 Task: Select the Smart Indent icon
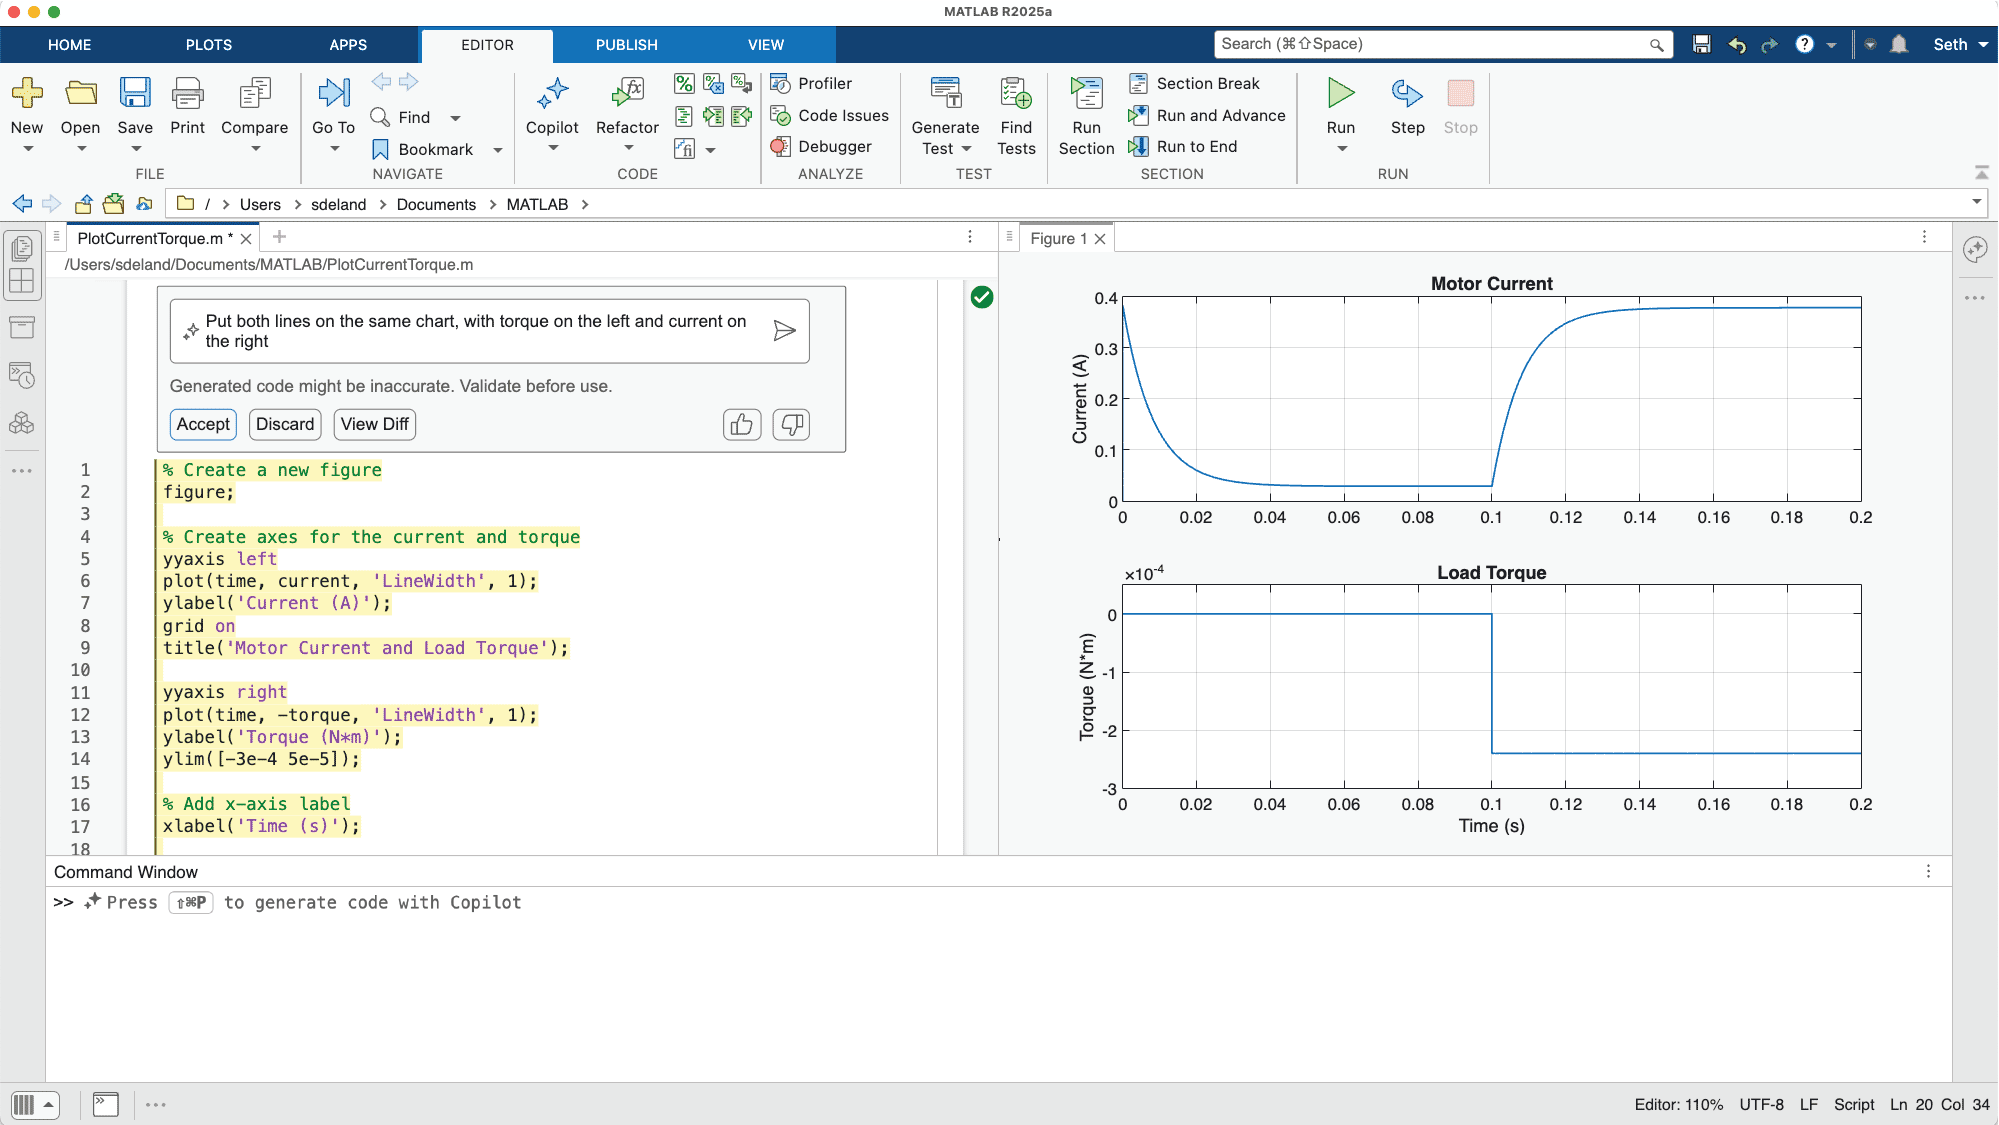(x=684, y=115)
